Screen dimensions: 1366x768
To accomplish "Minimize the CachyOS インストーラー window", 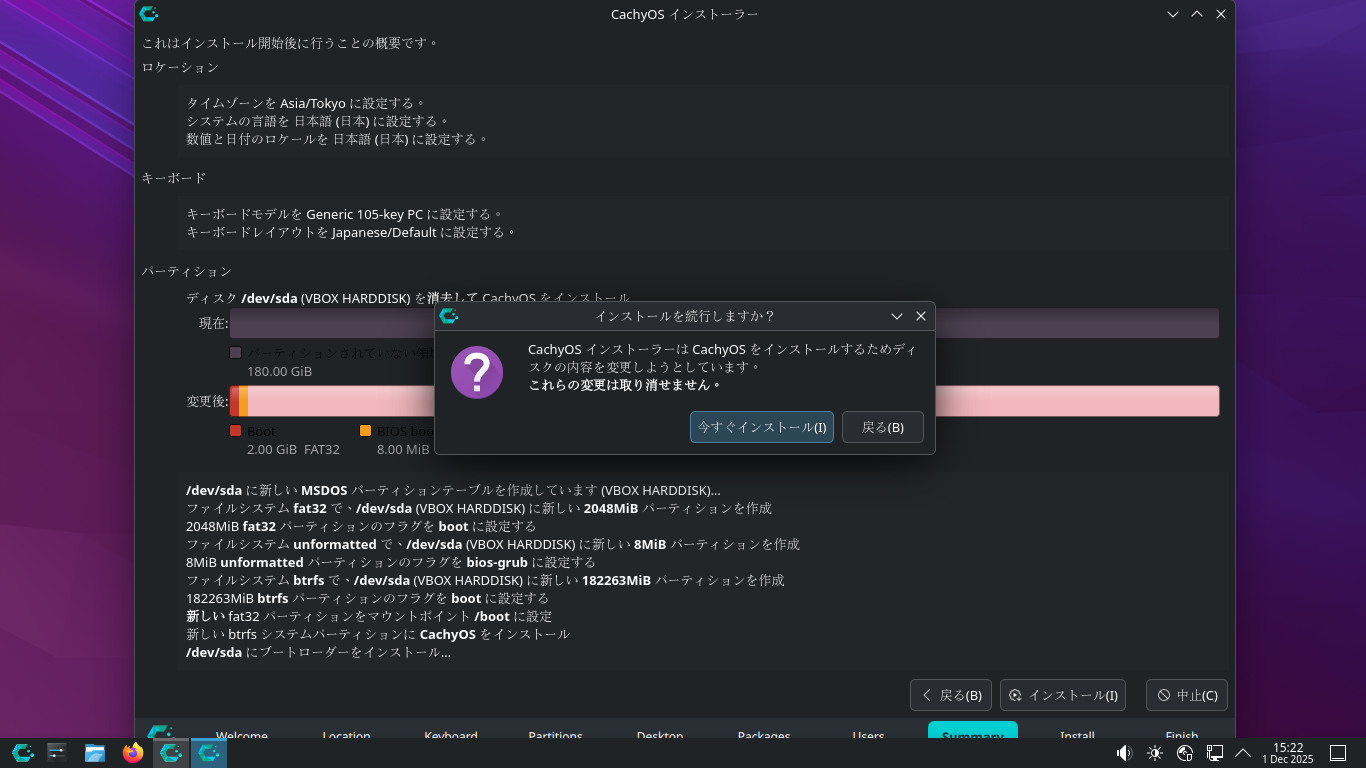I will [1173, 14].
